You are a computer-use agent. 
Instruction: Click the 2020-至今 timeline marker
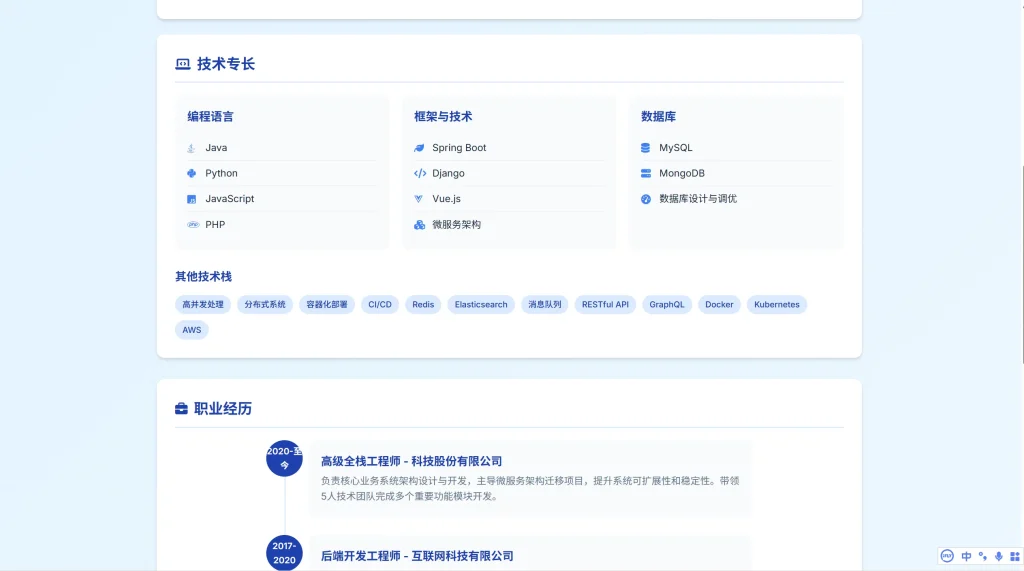pos(284,458)
